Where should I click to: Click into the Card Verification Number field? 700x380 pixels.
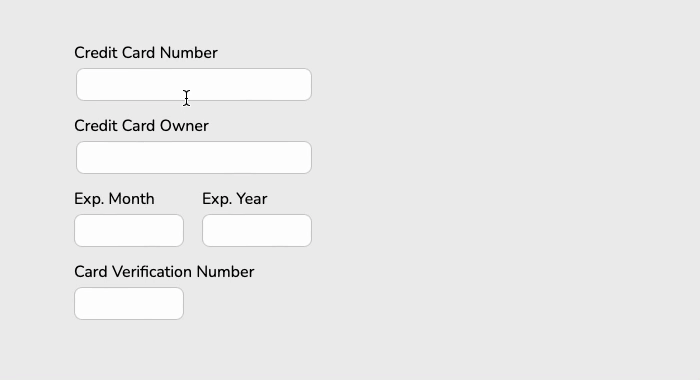pos(129,304)
